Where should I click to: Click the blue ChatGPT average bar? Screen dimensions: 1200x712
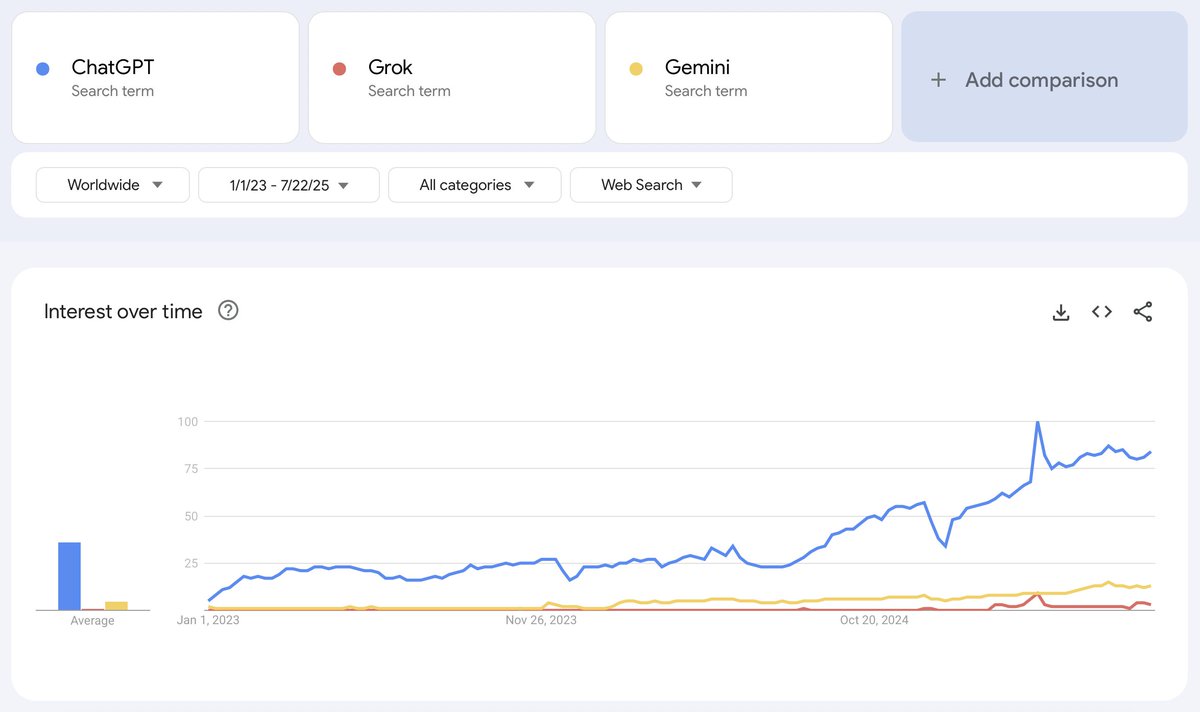[69, 576]
